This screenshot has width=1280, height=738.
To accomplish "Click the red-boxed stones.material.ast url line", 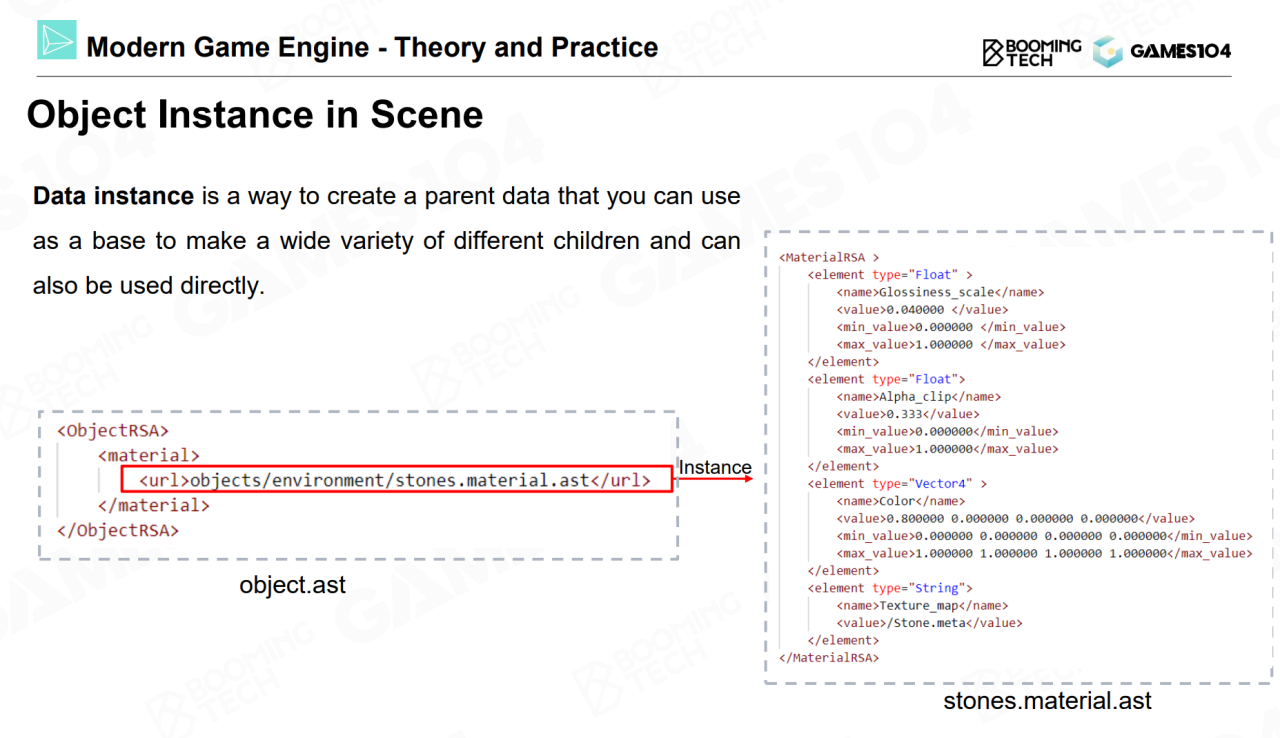I will pos(397,480).
